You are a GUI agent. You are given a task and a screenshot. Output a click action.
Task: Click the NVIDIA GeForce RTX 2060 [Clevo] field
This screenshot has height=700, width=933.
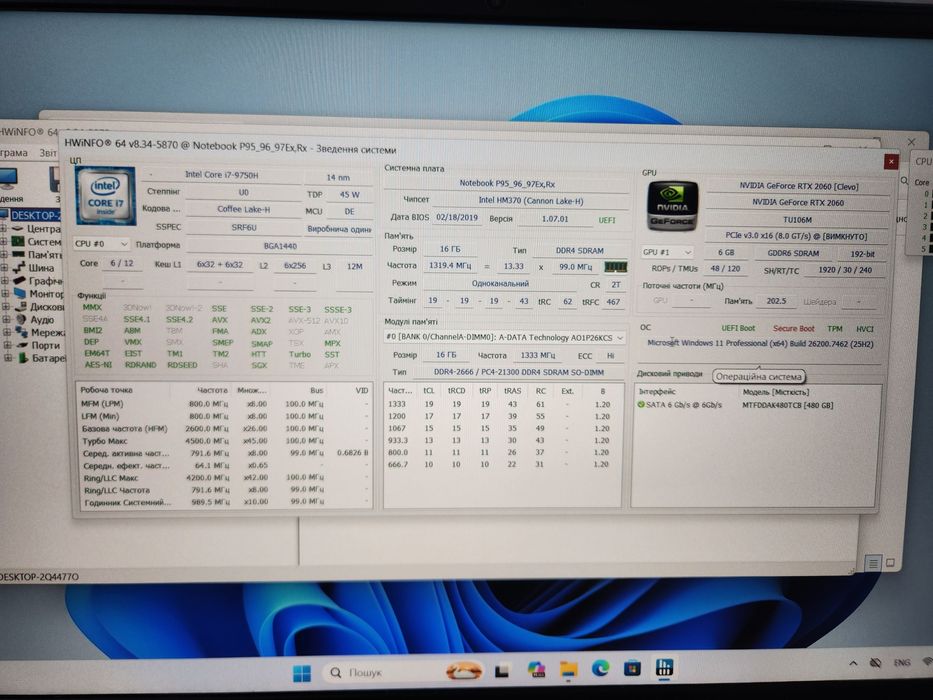tap(799, 186)
